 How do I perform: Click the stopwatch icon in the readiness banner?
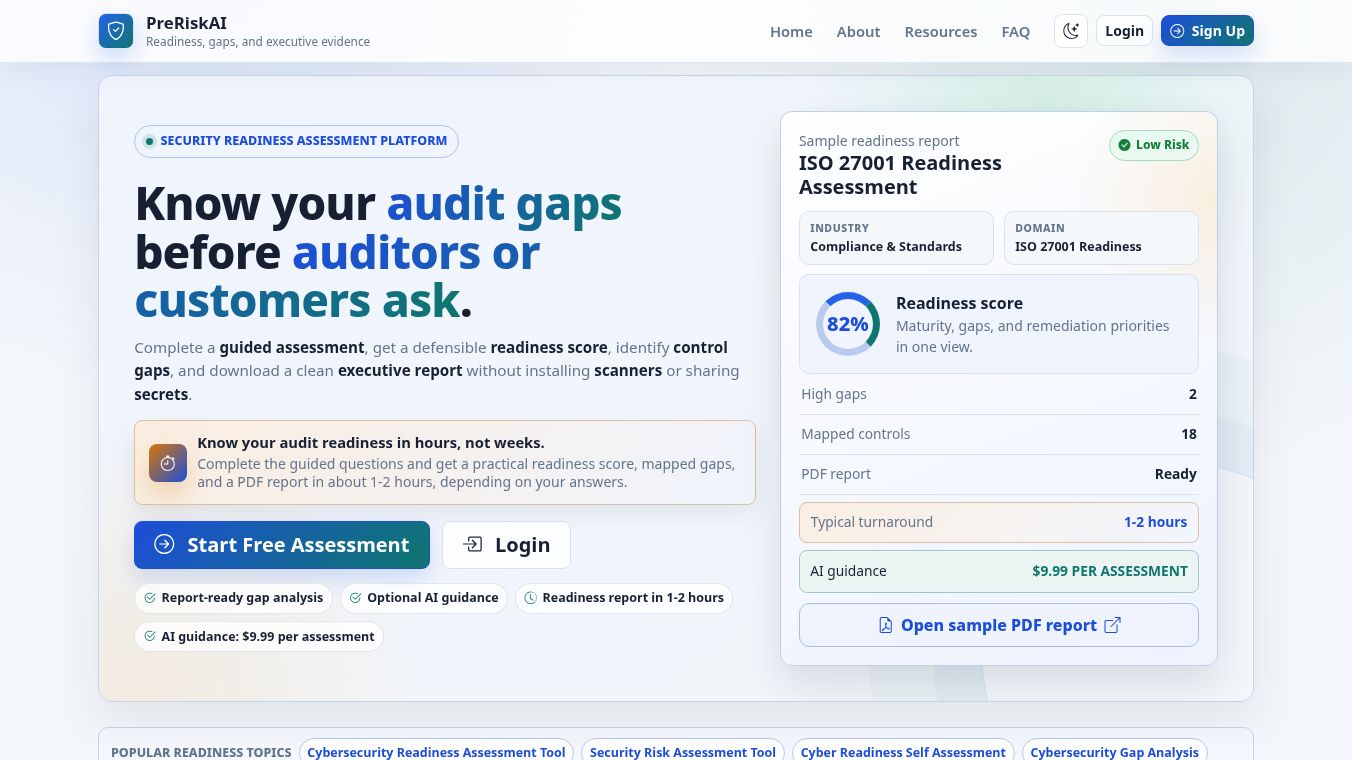point(168,463)
